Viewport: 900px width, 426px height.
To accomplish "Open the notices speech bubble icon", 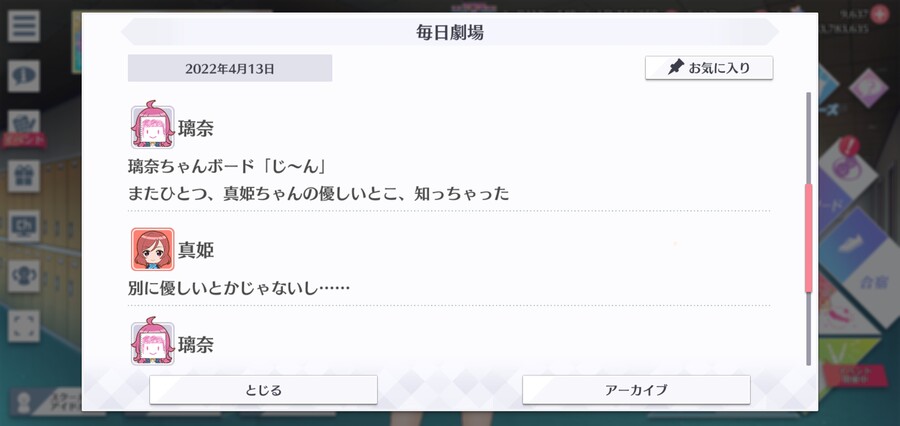I will [x=24, y=76].
